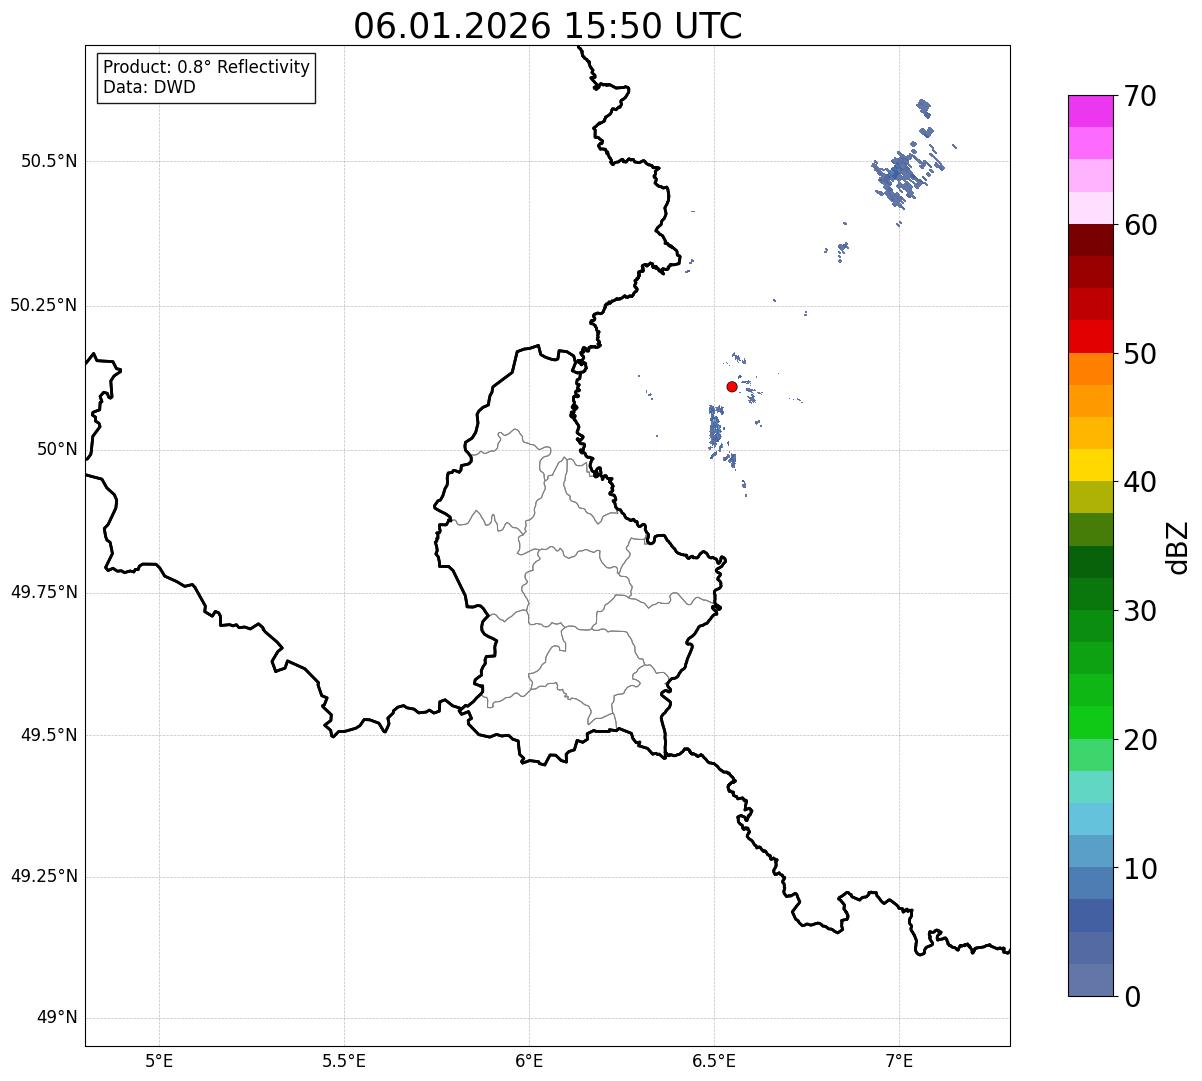Click the 50.25°N latitude label
The image size is (1202, 1081).
44,305
